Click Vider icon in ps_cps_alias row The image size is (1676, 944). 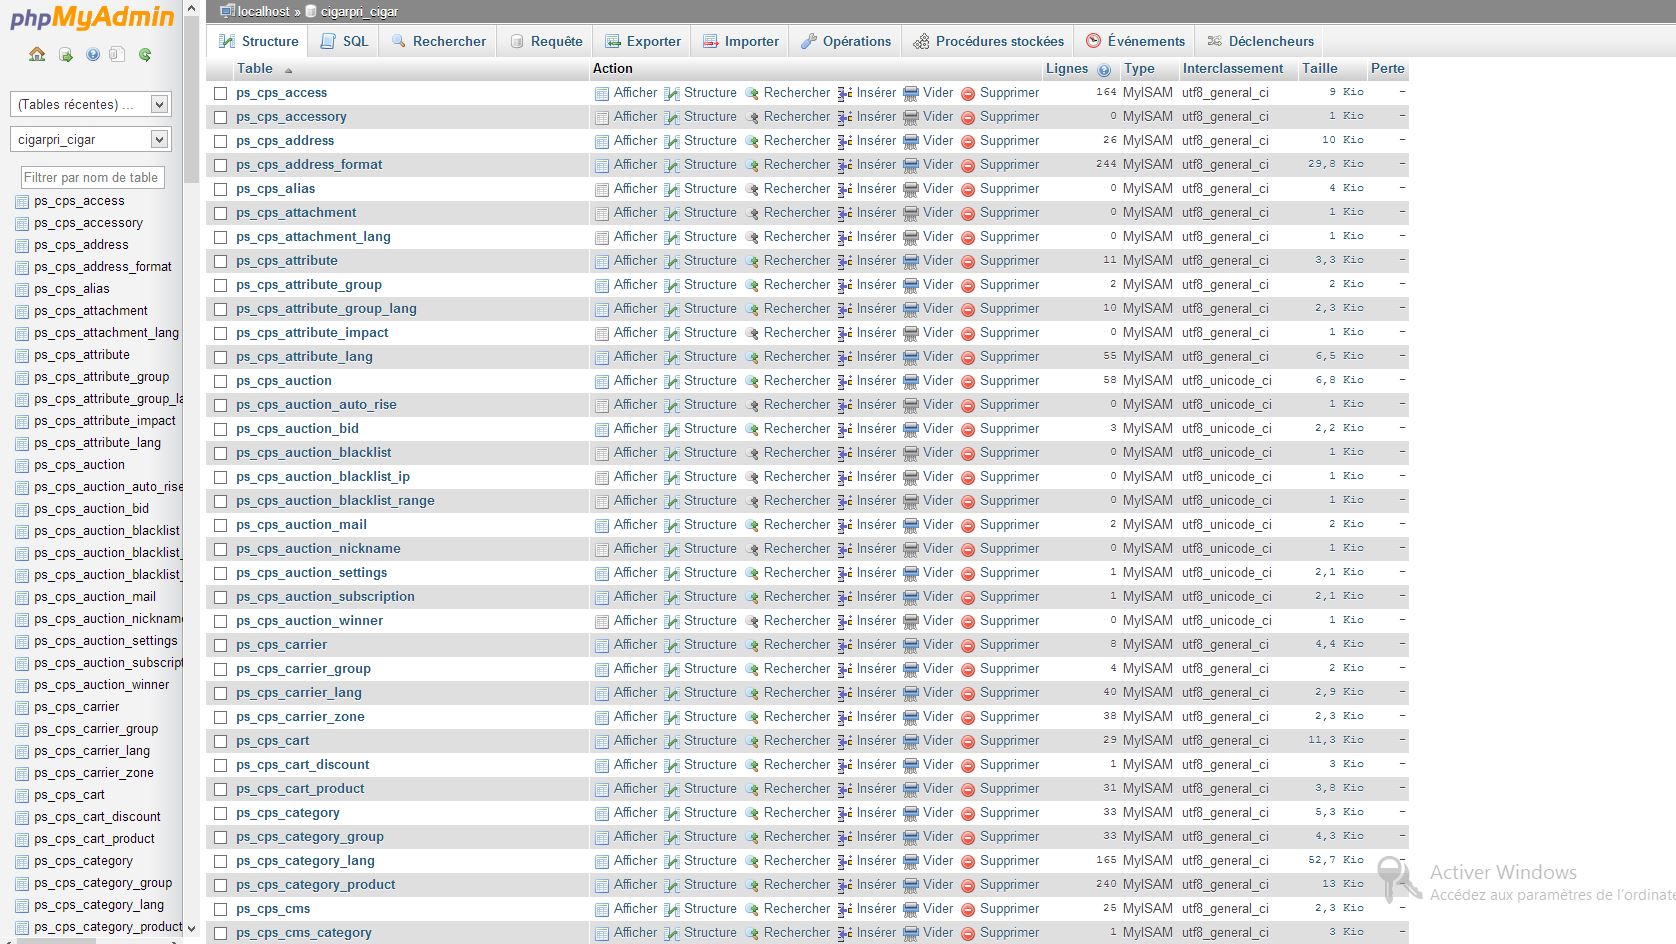(x=911, y=189)
